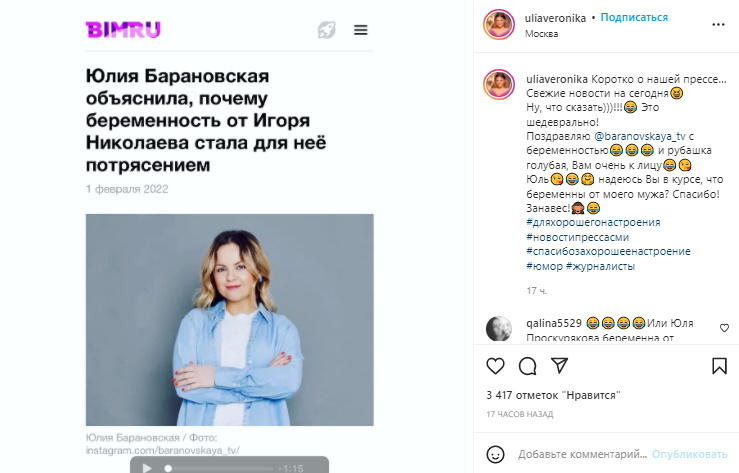The image size is (739, 473).
Task: Open more options three-dot menu
Action: (718, 24)
